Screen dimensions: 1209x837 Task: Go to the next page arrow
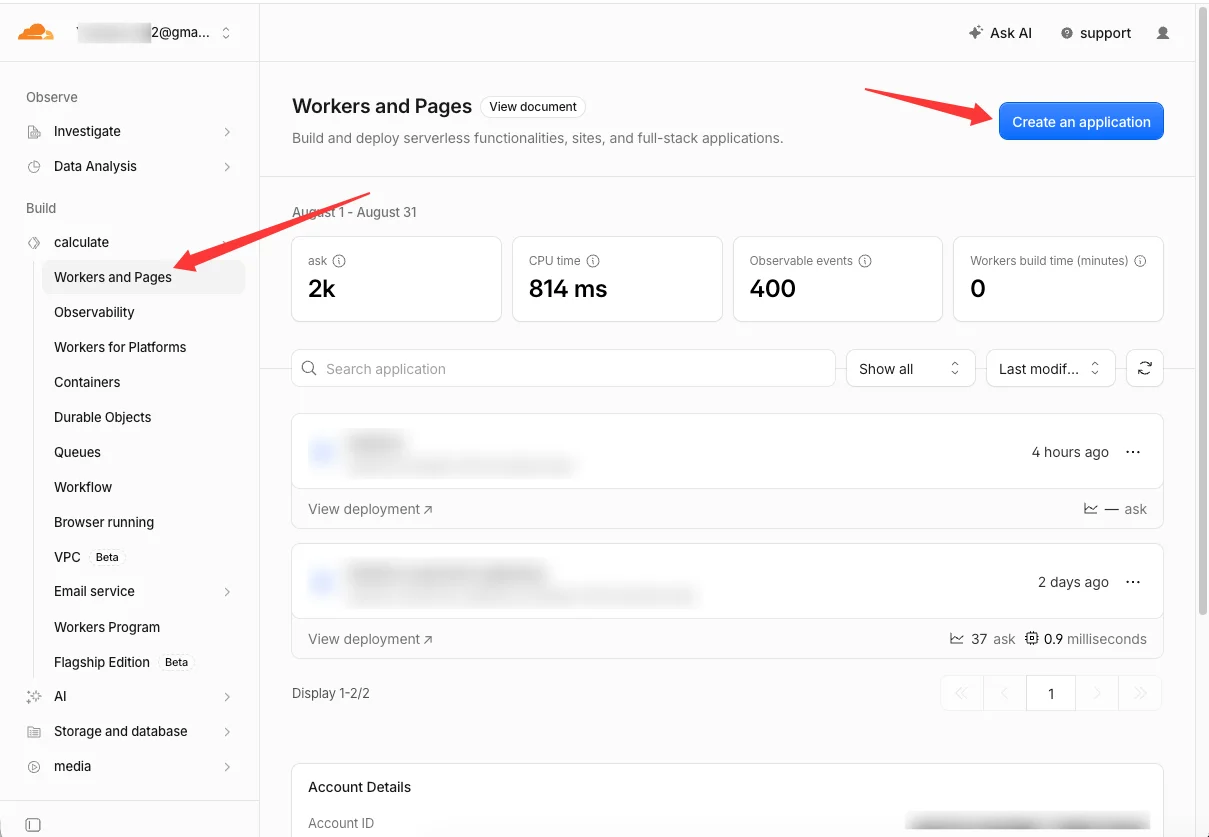point(1097,693)
